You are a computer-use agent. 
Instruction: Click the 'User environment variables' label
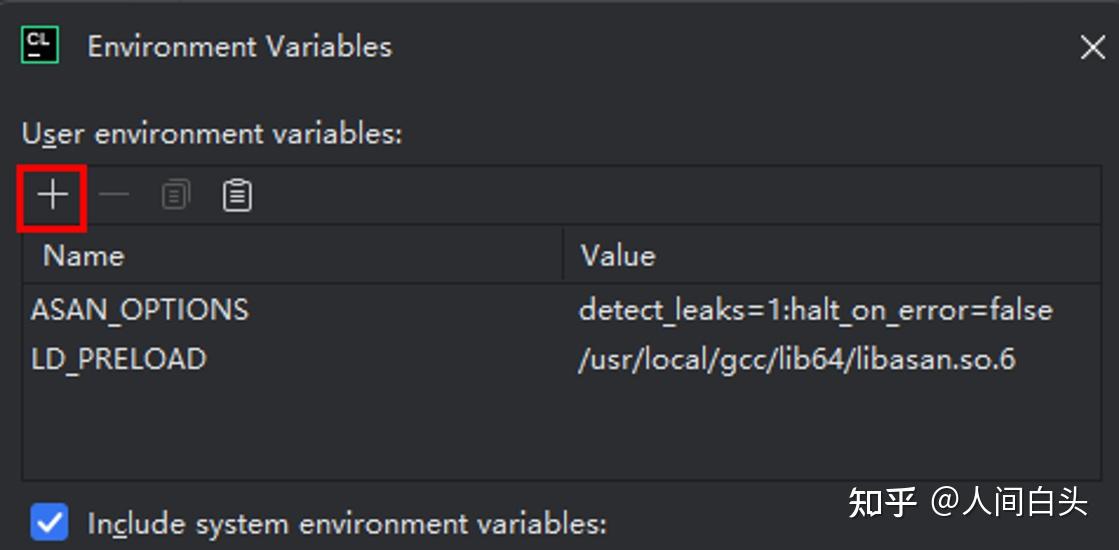(212, 133)
